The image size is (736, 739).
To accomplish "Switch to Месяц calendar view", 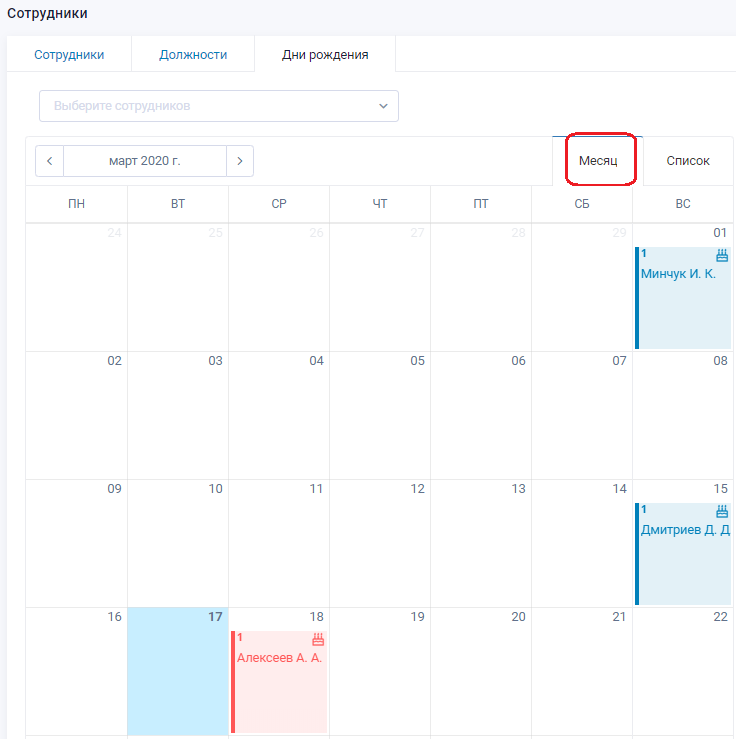I will tap(597, 161).
